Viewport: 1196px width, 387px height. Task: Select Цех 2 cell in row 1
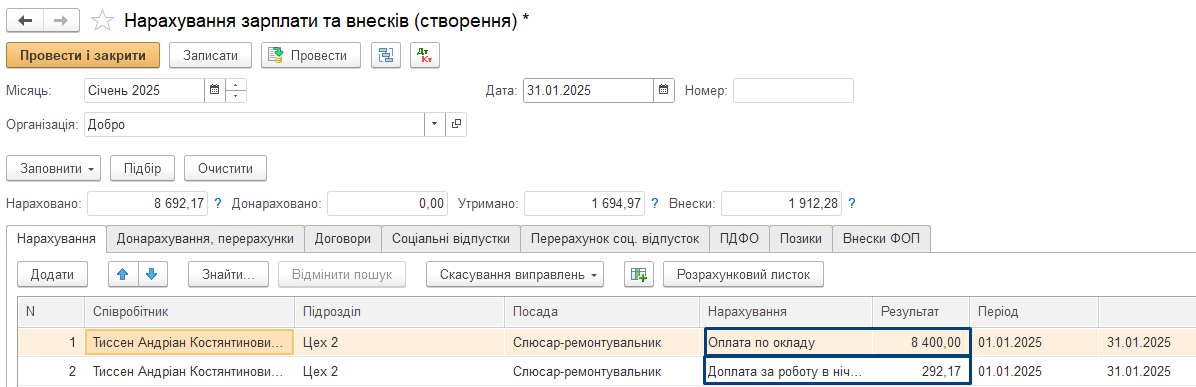(399, 342)
